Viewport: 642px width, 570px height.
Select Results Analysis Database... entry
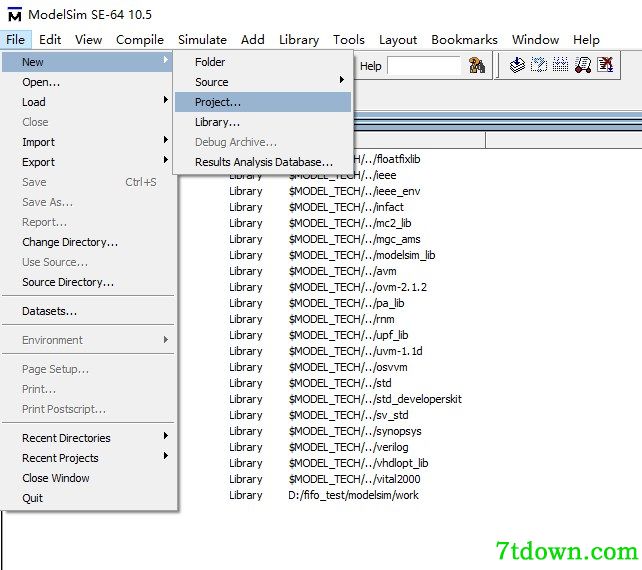pos(264,162)
